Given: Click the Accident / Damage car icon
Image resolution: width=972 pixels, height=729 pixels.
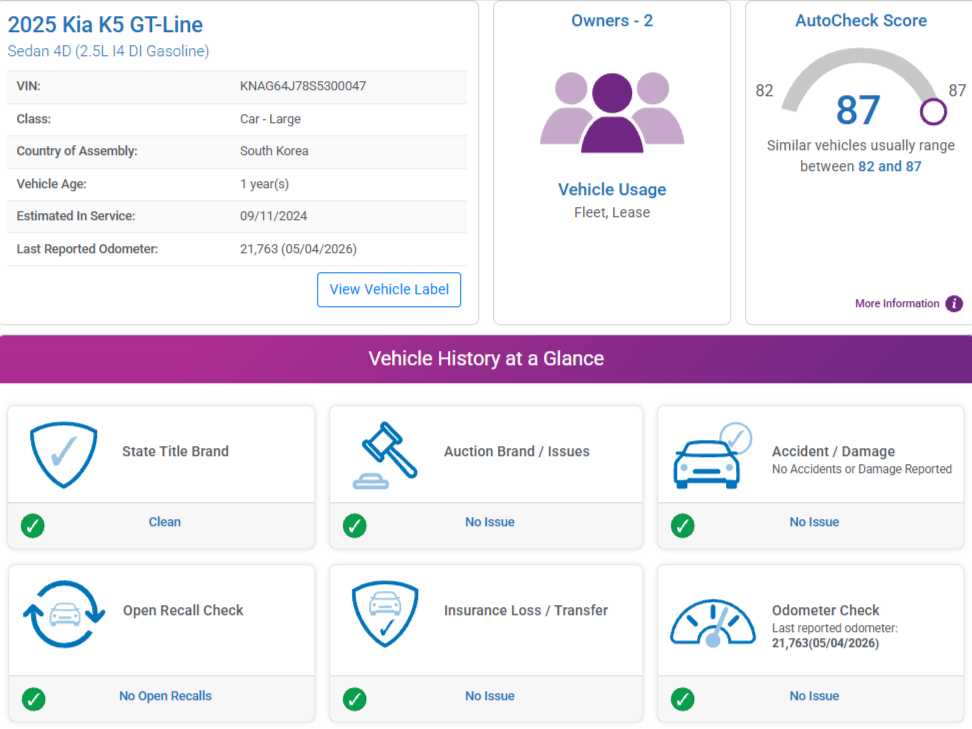Looking at the screenshot, I should click(x=712, y=457).
